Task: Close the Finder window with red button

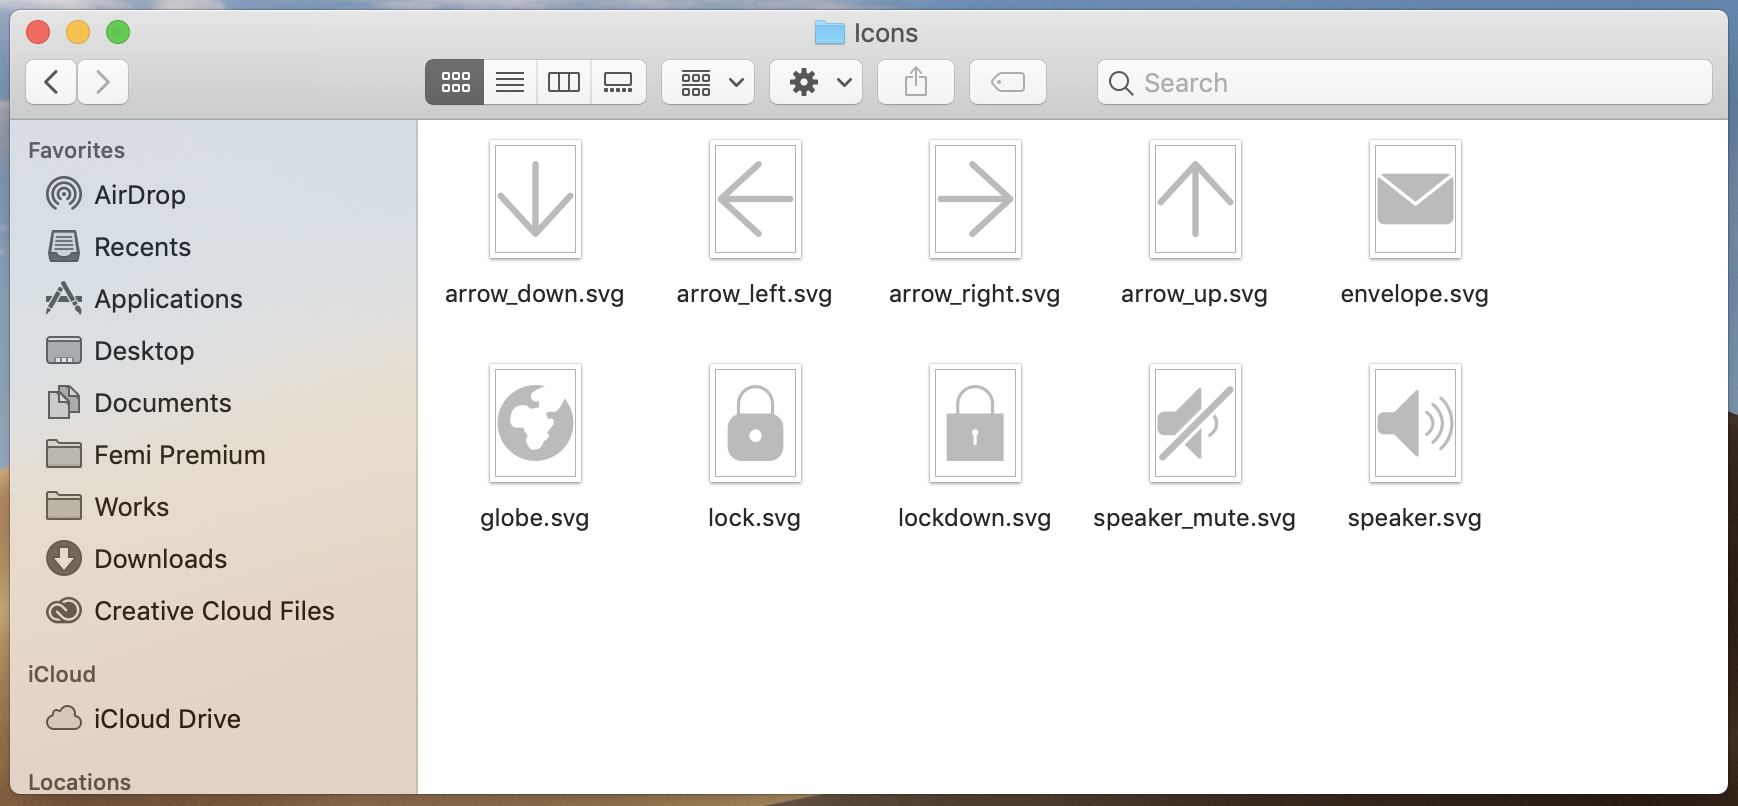Action: click(38, 32)
